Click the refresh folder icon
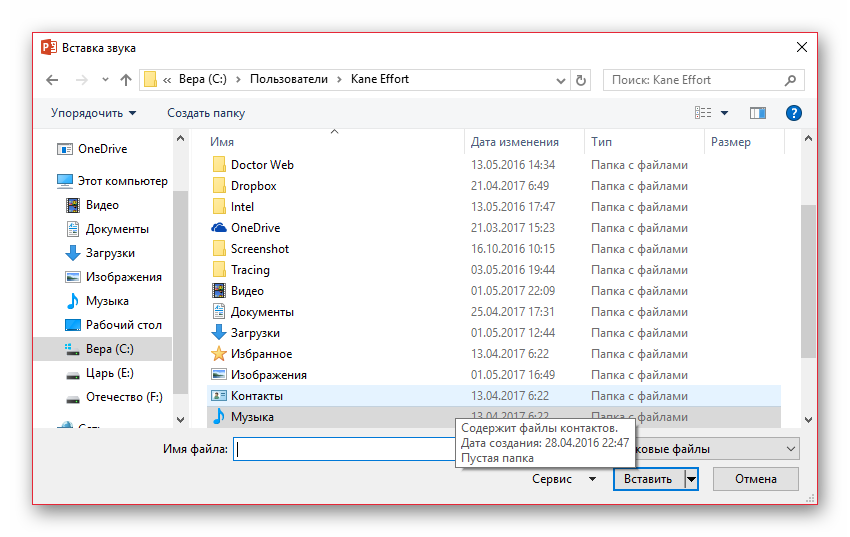 tap(581, 80)
